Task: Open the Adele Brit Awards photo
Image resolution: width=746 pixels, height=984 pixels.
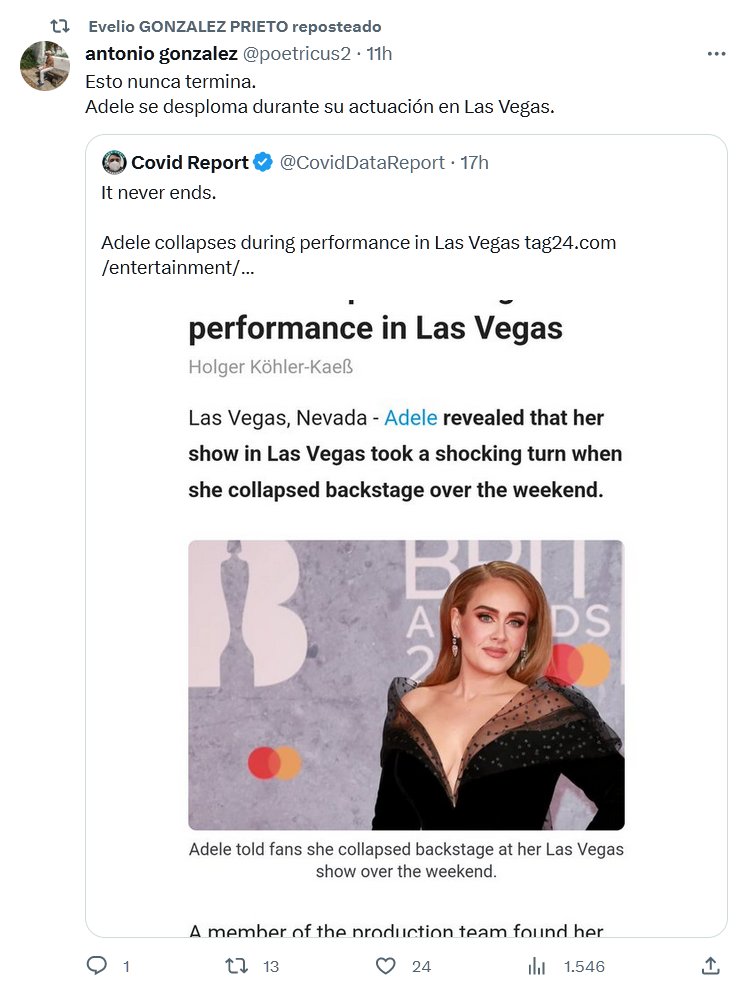Action: pyautogui.click(x=406, y=685)
